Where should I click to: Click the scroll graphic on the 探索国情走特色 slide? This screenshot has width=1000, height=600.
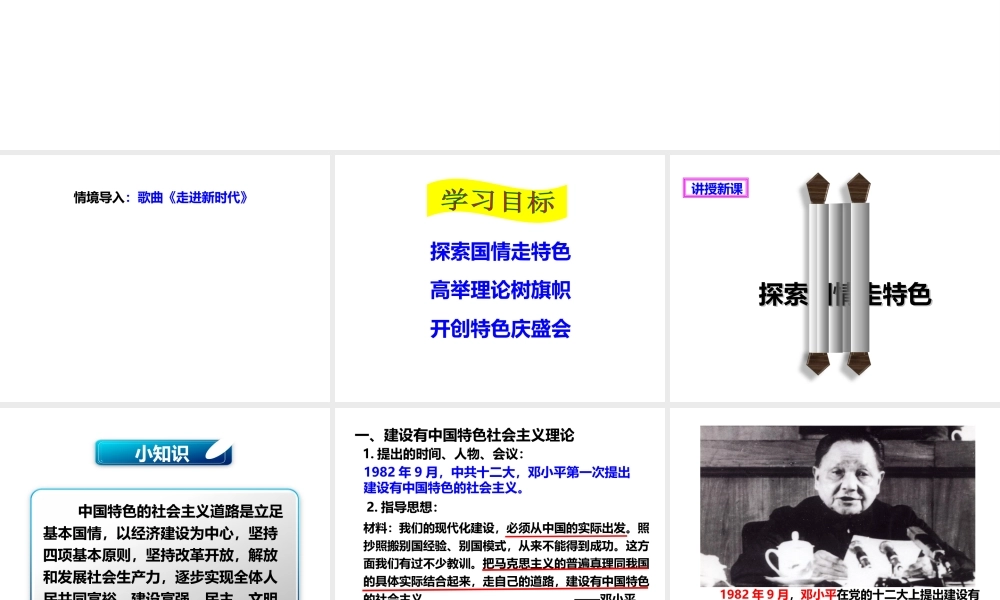coord(838,274)
